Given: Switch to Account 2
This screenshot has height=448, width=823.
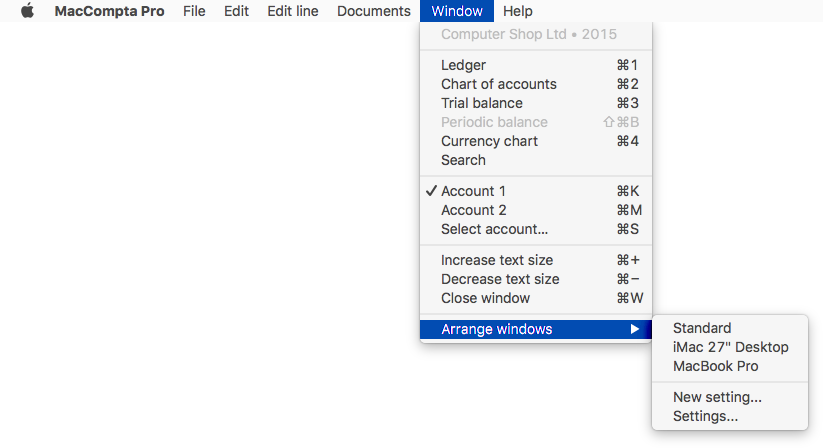Looking at the screenshot, I should click(536, 210).
